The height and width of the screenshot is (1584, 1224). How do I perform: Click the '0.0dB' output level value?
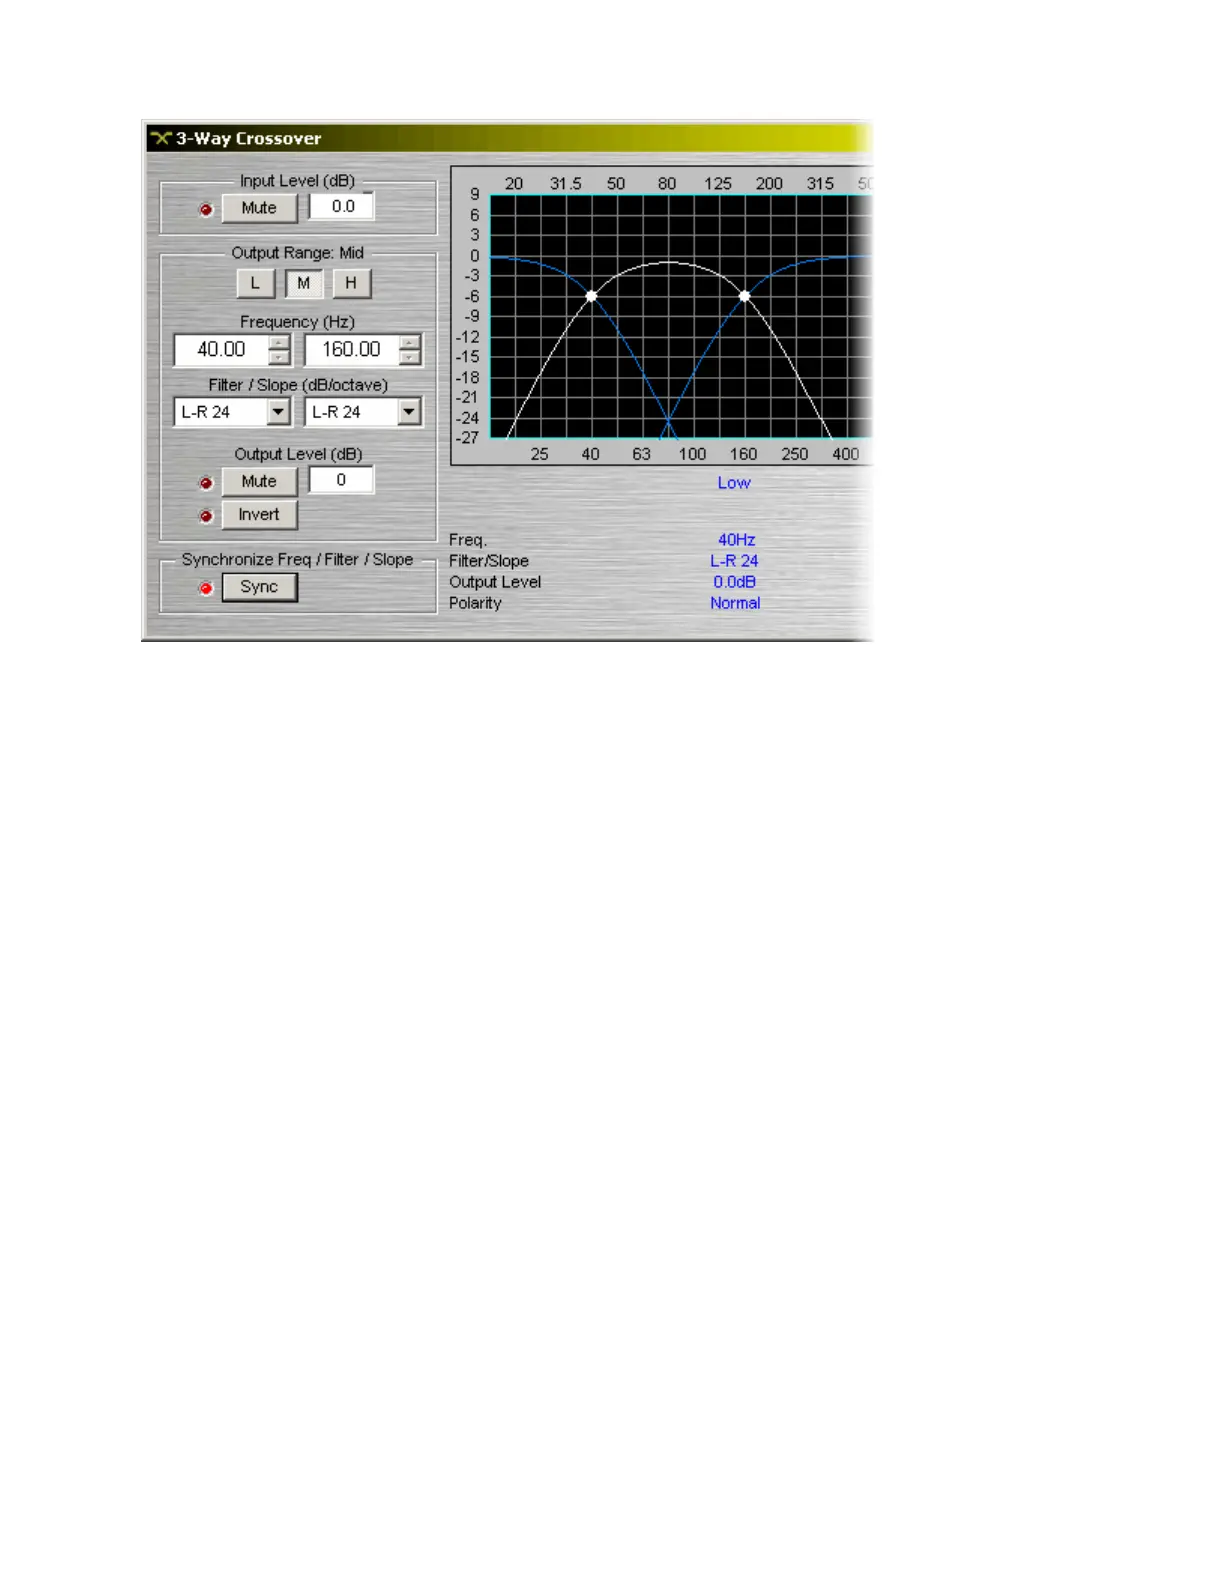point(735,582)
